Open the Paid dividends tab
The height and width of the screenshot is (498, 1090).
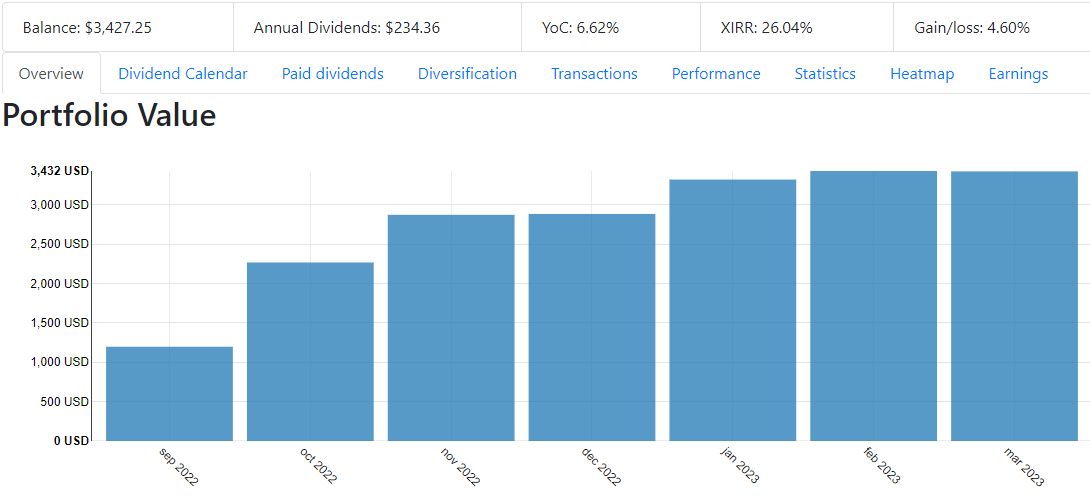[x=332, y=74]
